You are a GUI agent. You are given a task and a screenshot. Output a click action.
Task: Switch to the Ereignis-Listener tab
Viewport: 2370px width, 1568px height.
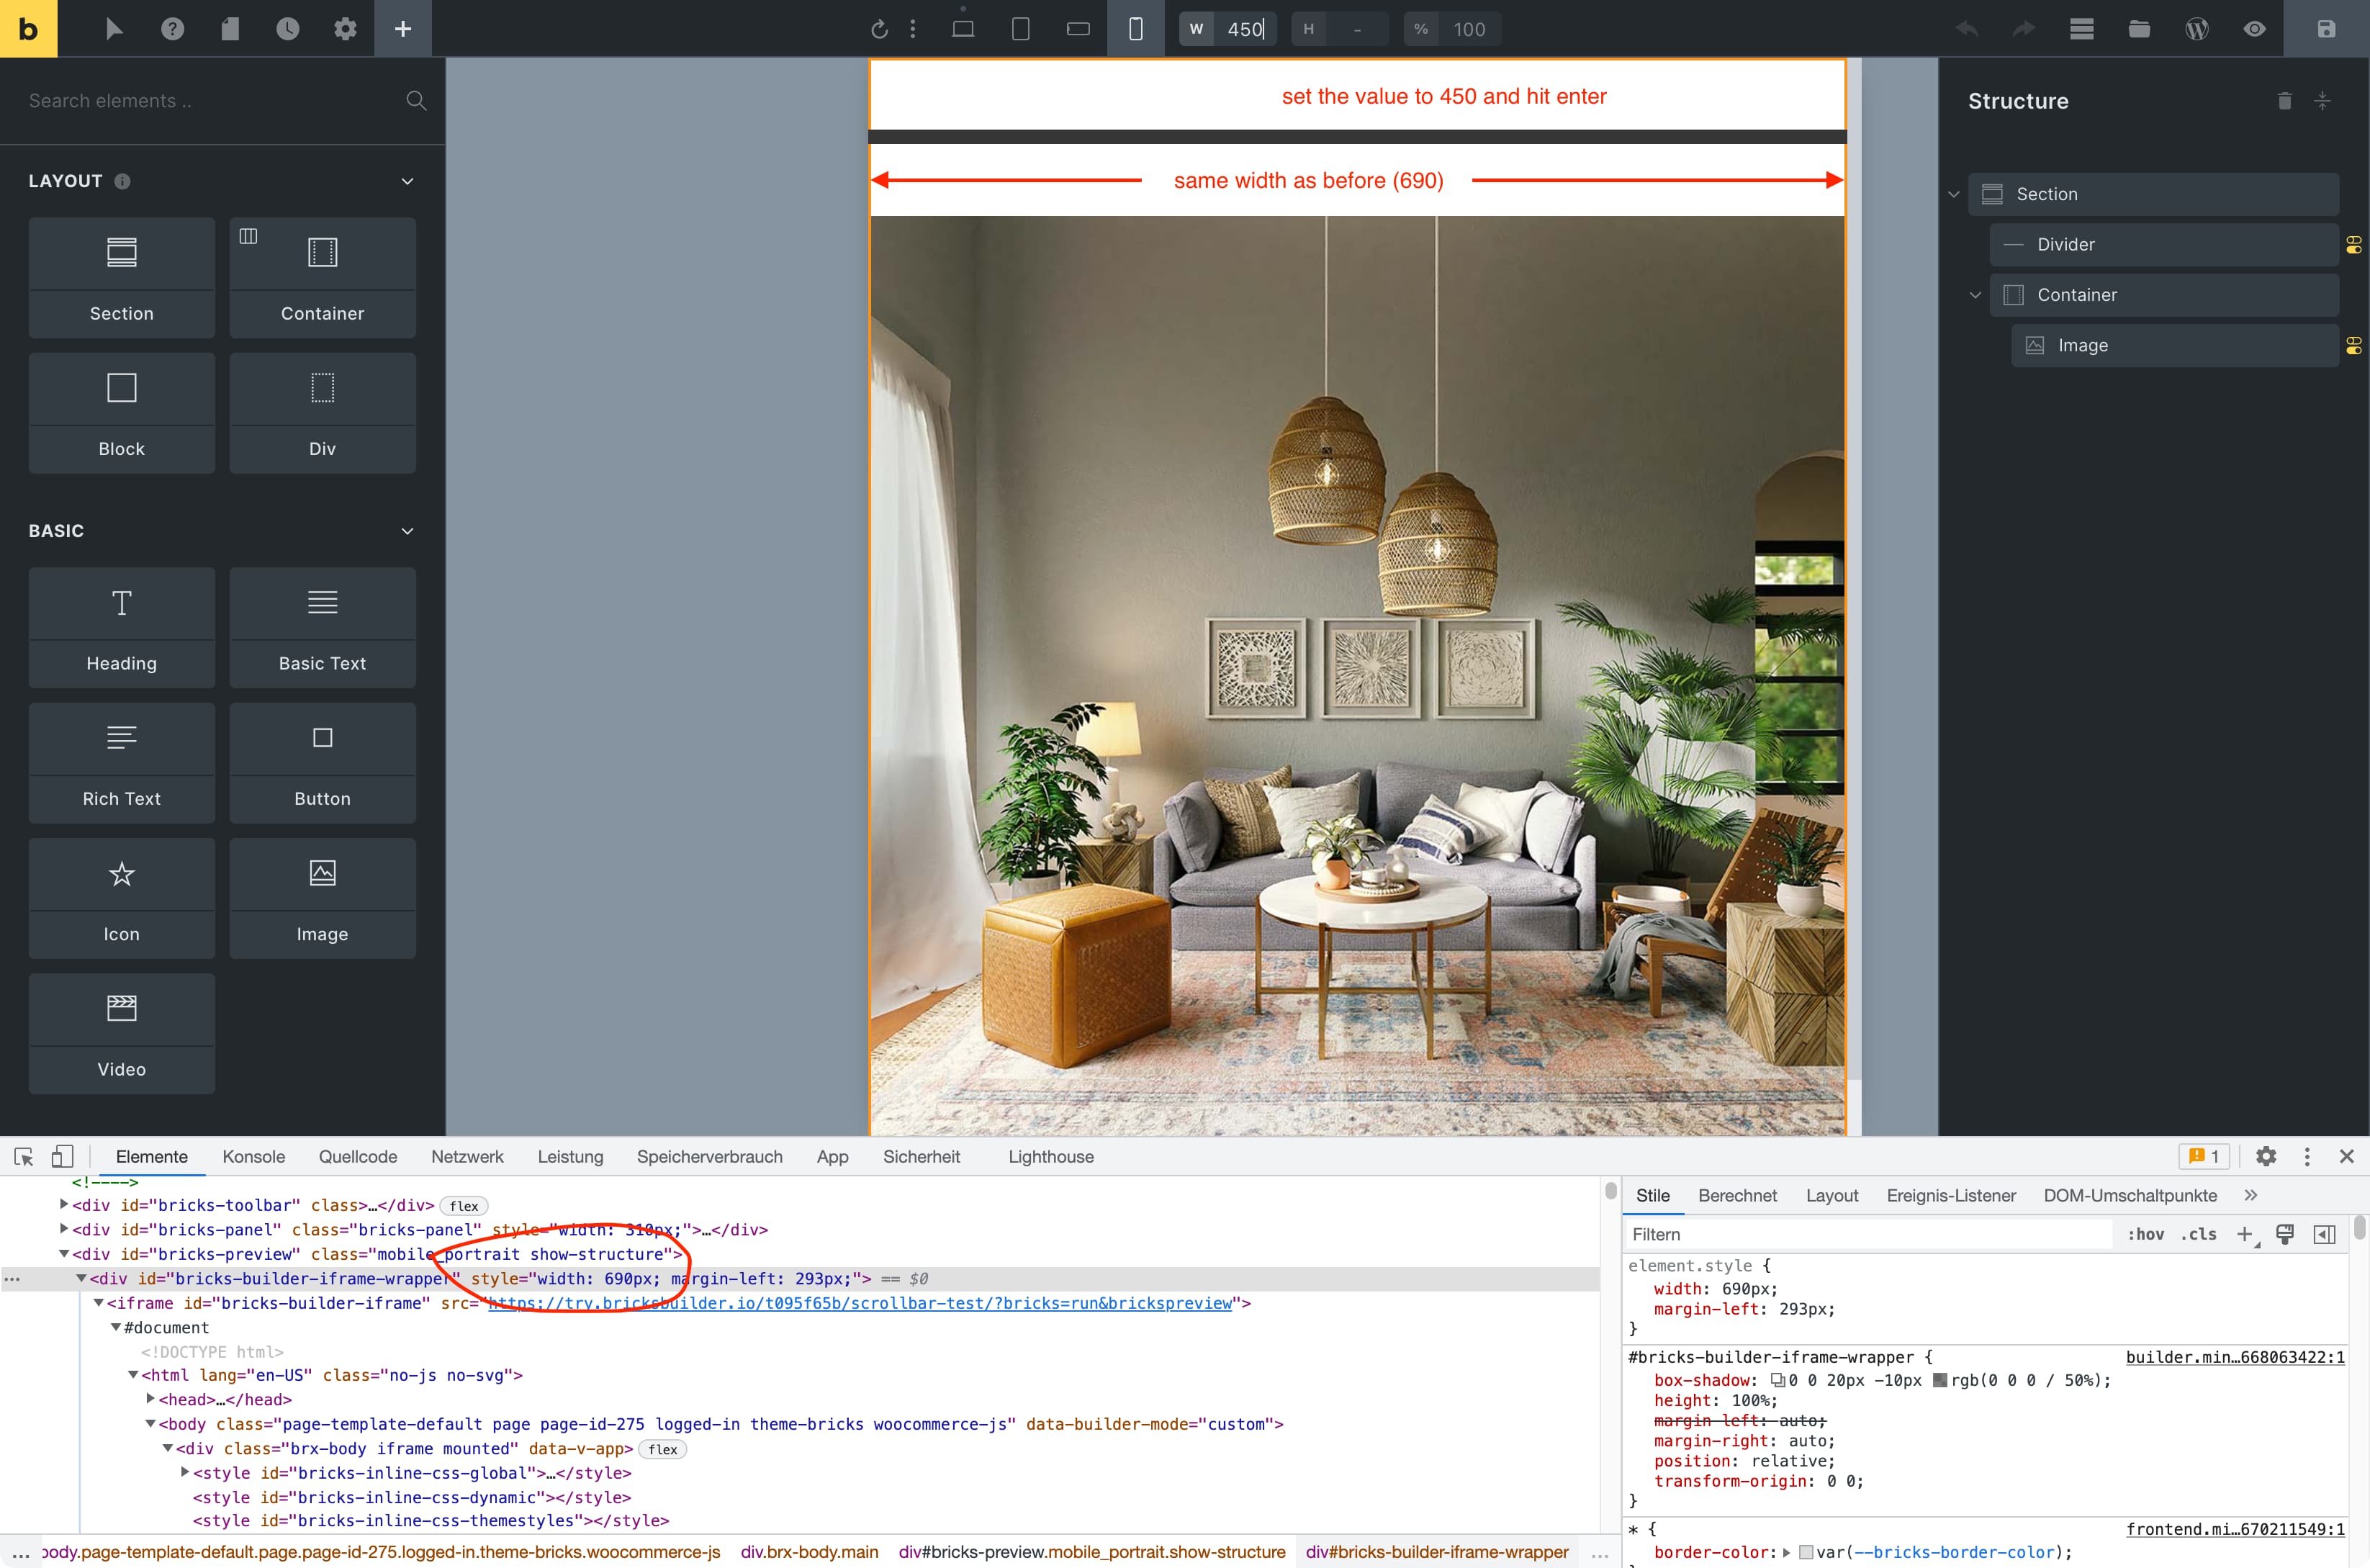(1951, 1195)
